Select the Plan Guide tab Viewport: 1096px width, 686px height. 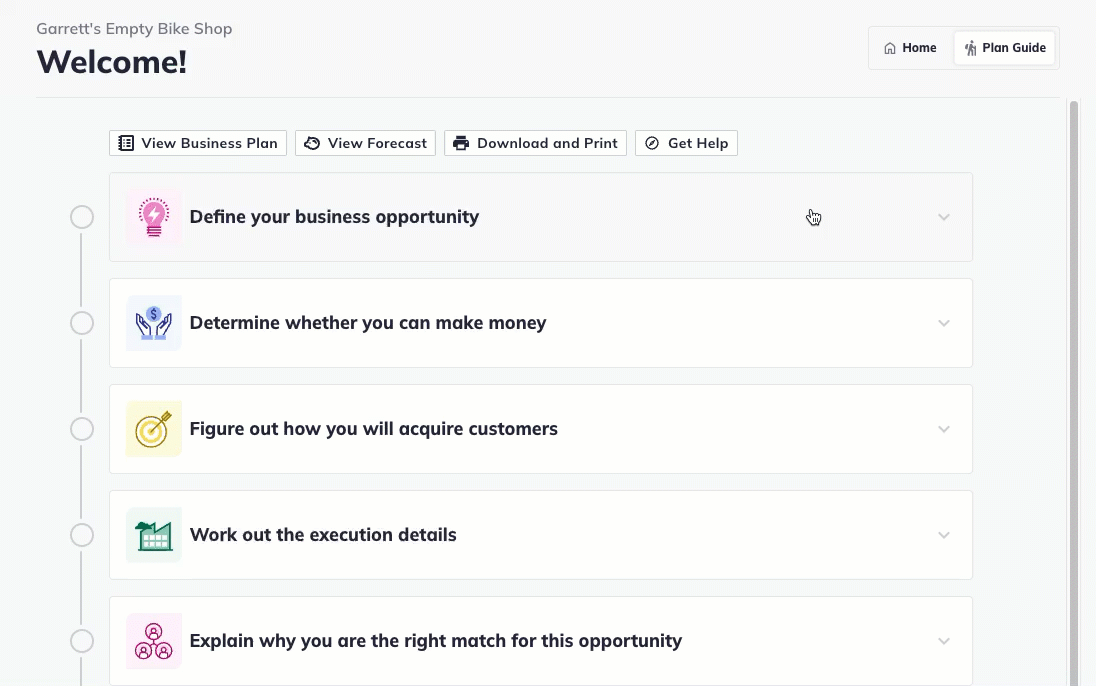pos(1005,48)
